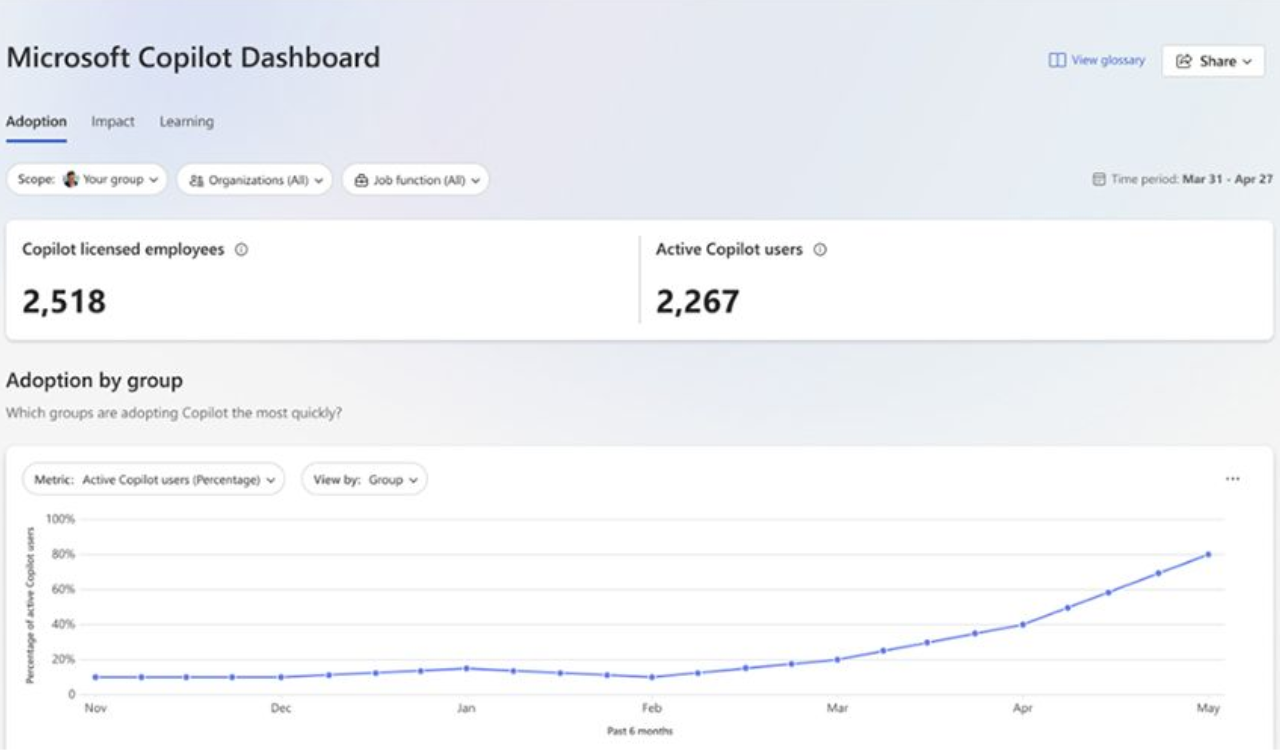Open the chart's three-dot more options menu
Screen dimensions: 1280x750
[x=1232, y=479]
